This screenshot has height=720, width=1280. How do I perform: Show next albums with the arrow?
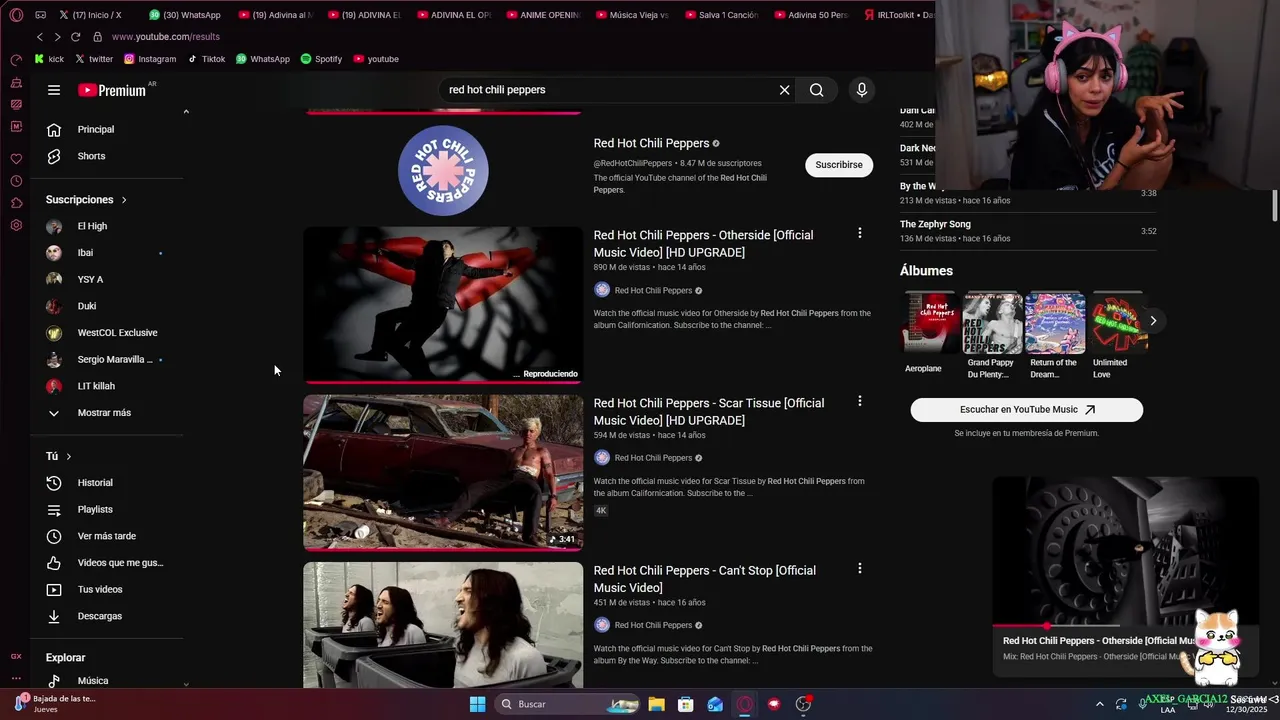point(1153,321)
